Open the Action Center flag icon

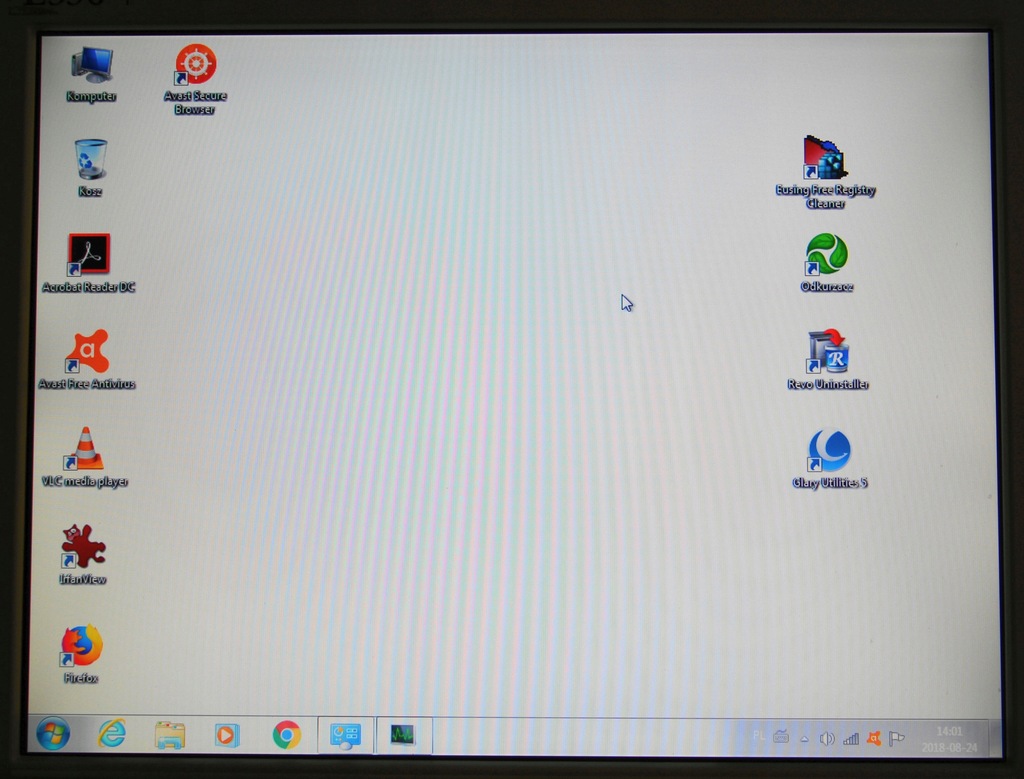coord(897,739)
